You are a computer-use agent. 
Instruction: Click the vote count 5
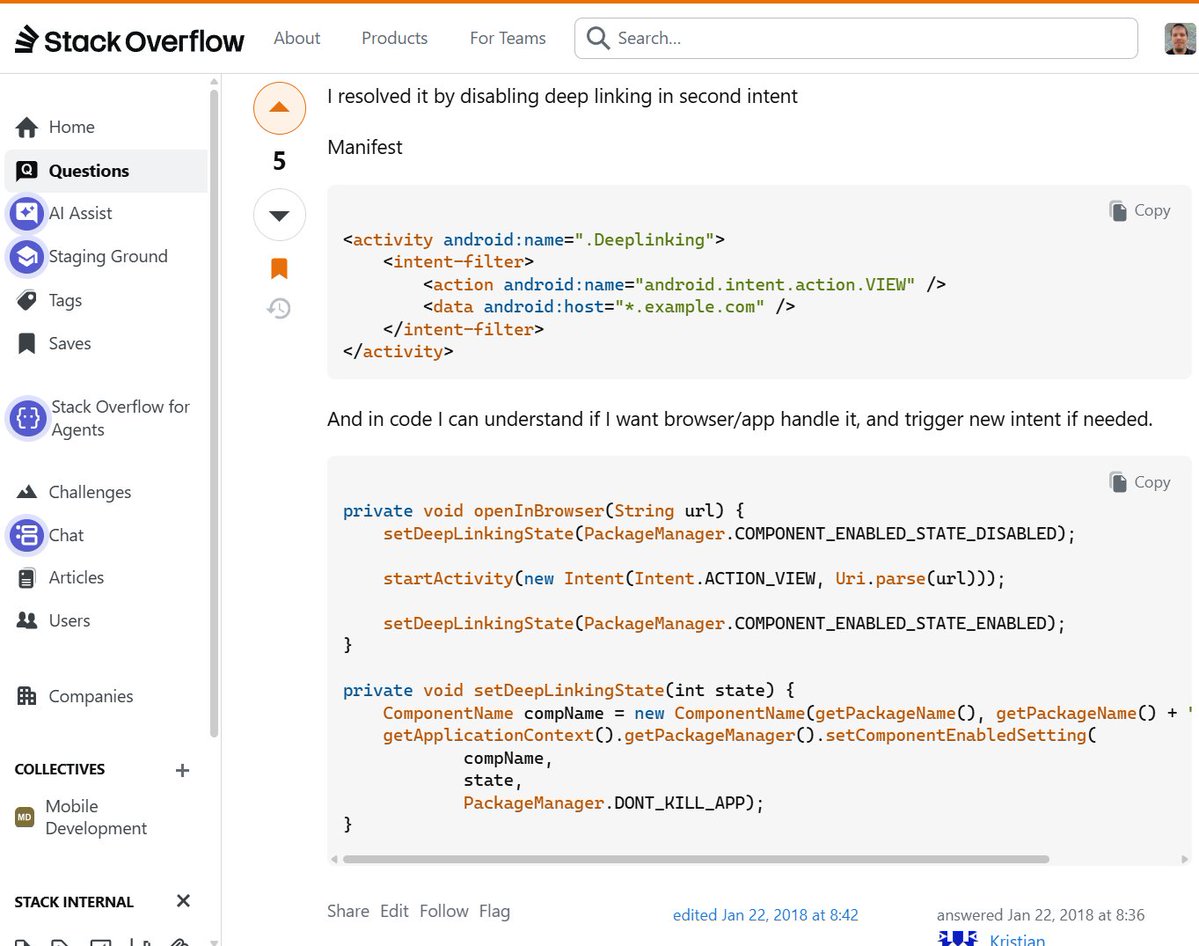pyautogui.click(x=279, y=161)
